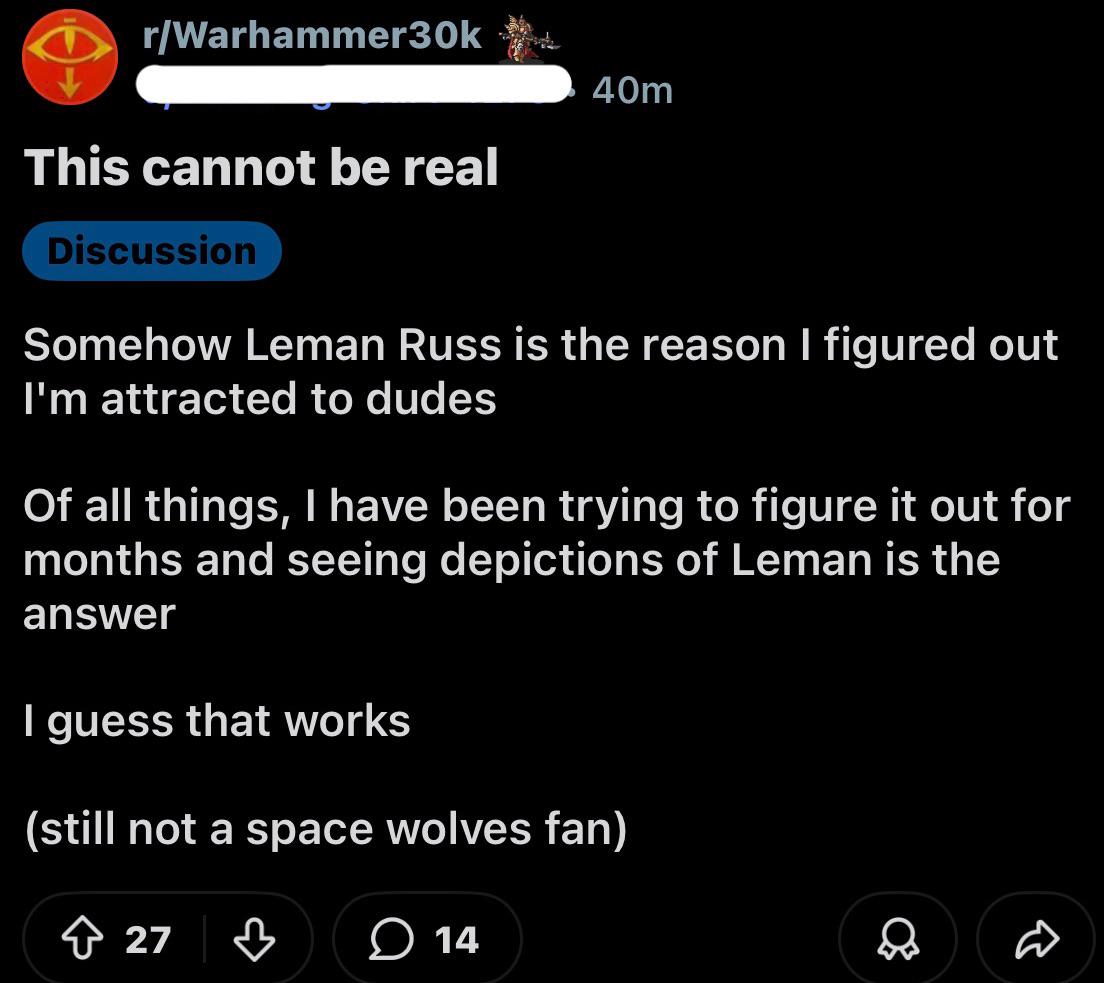Share the post with the share arrow

[1036, 940]
